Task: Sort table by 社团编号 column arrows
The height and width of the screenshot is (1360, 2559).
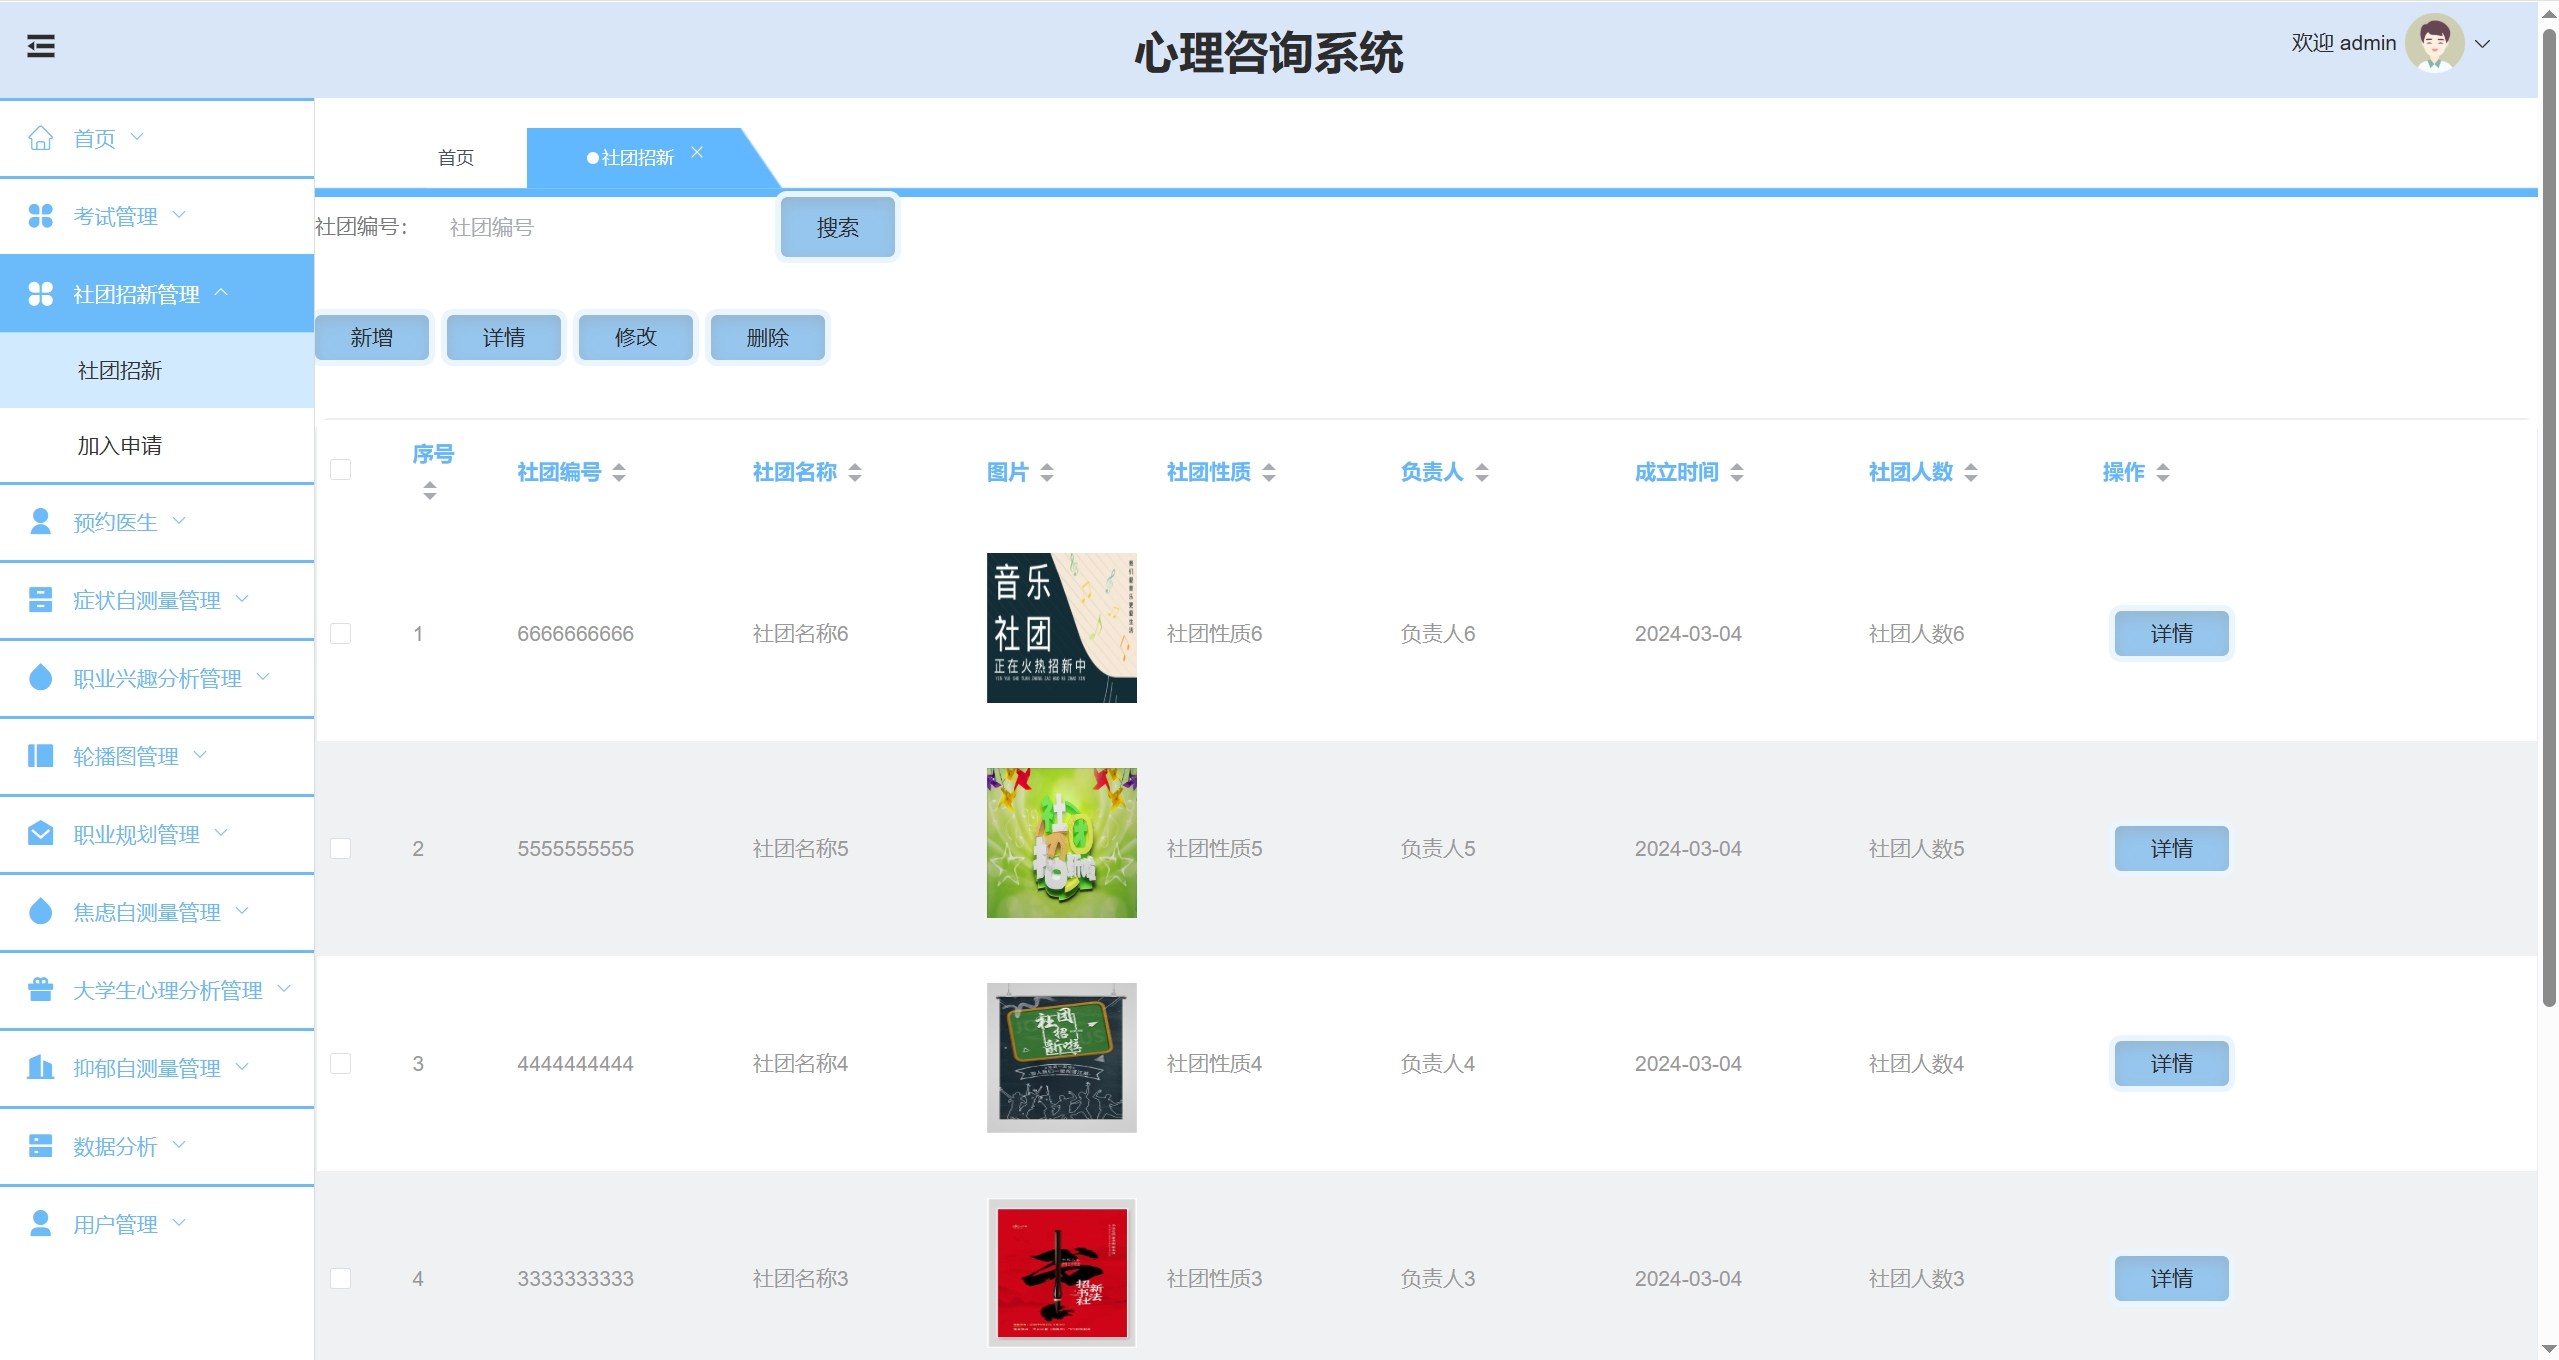Action: pos(619,472)
